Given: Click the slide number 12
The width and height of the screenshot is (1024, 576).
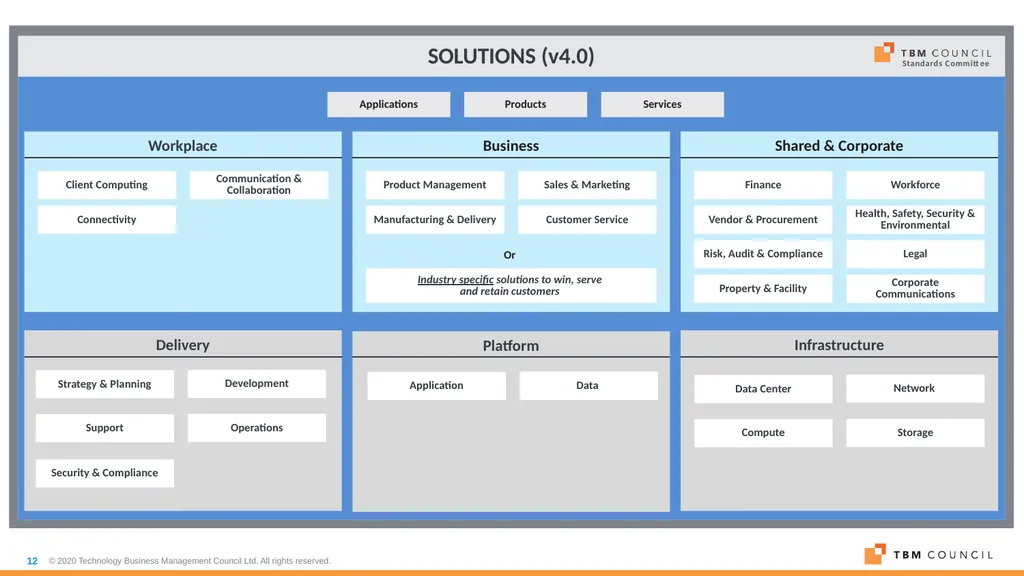Looking at the screenshot, I should coord(32,561).
